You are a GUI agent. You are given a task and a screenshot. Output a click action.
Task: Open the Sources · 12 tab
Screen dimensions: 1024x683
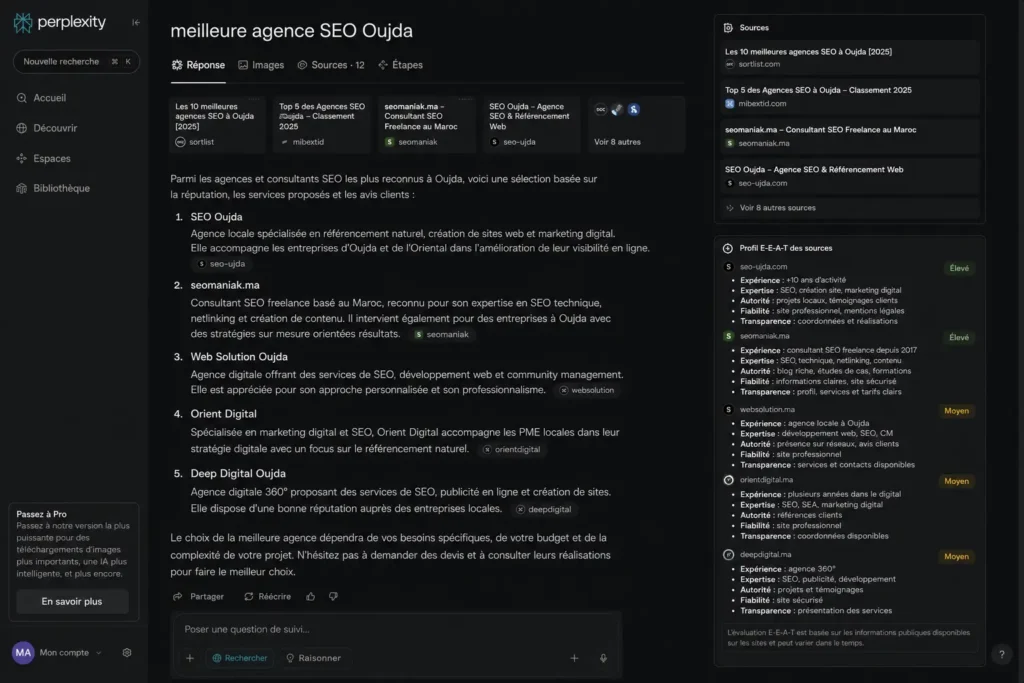331,65
